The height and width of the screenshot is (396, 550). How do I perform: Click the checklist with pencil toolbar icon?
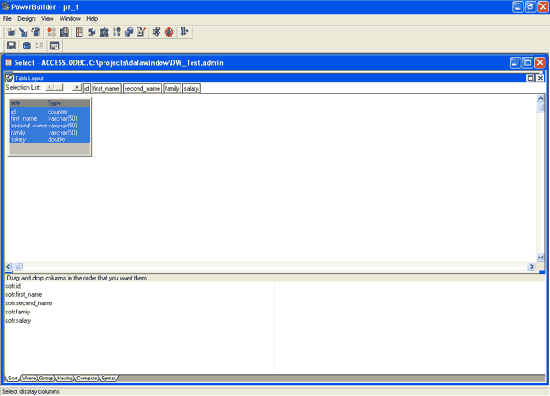tap(141, 32)
